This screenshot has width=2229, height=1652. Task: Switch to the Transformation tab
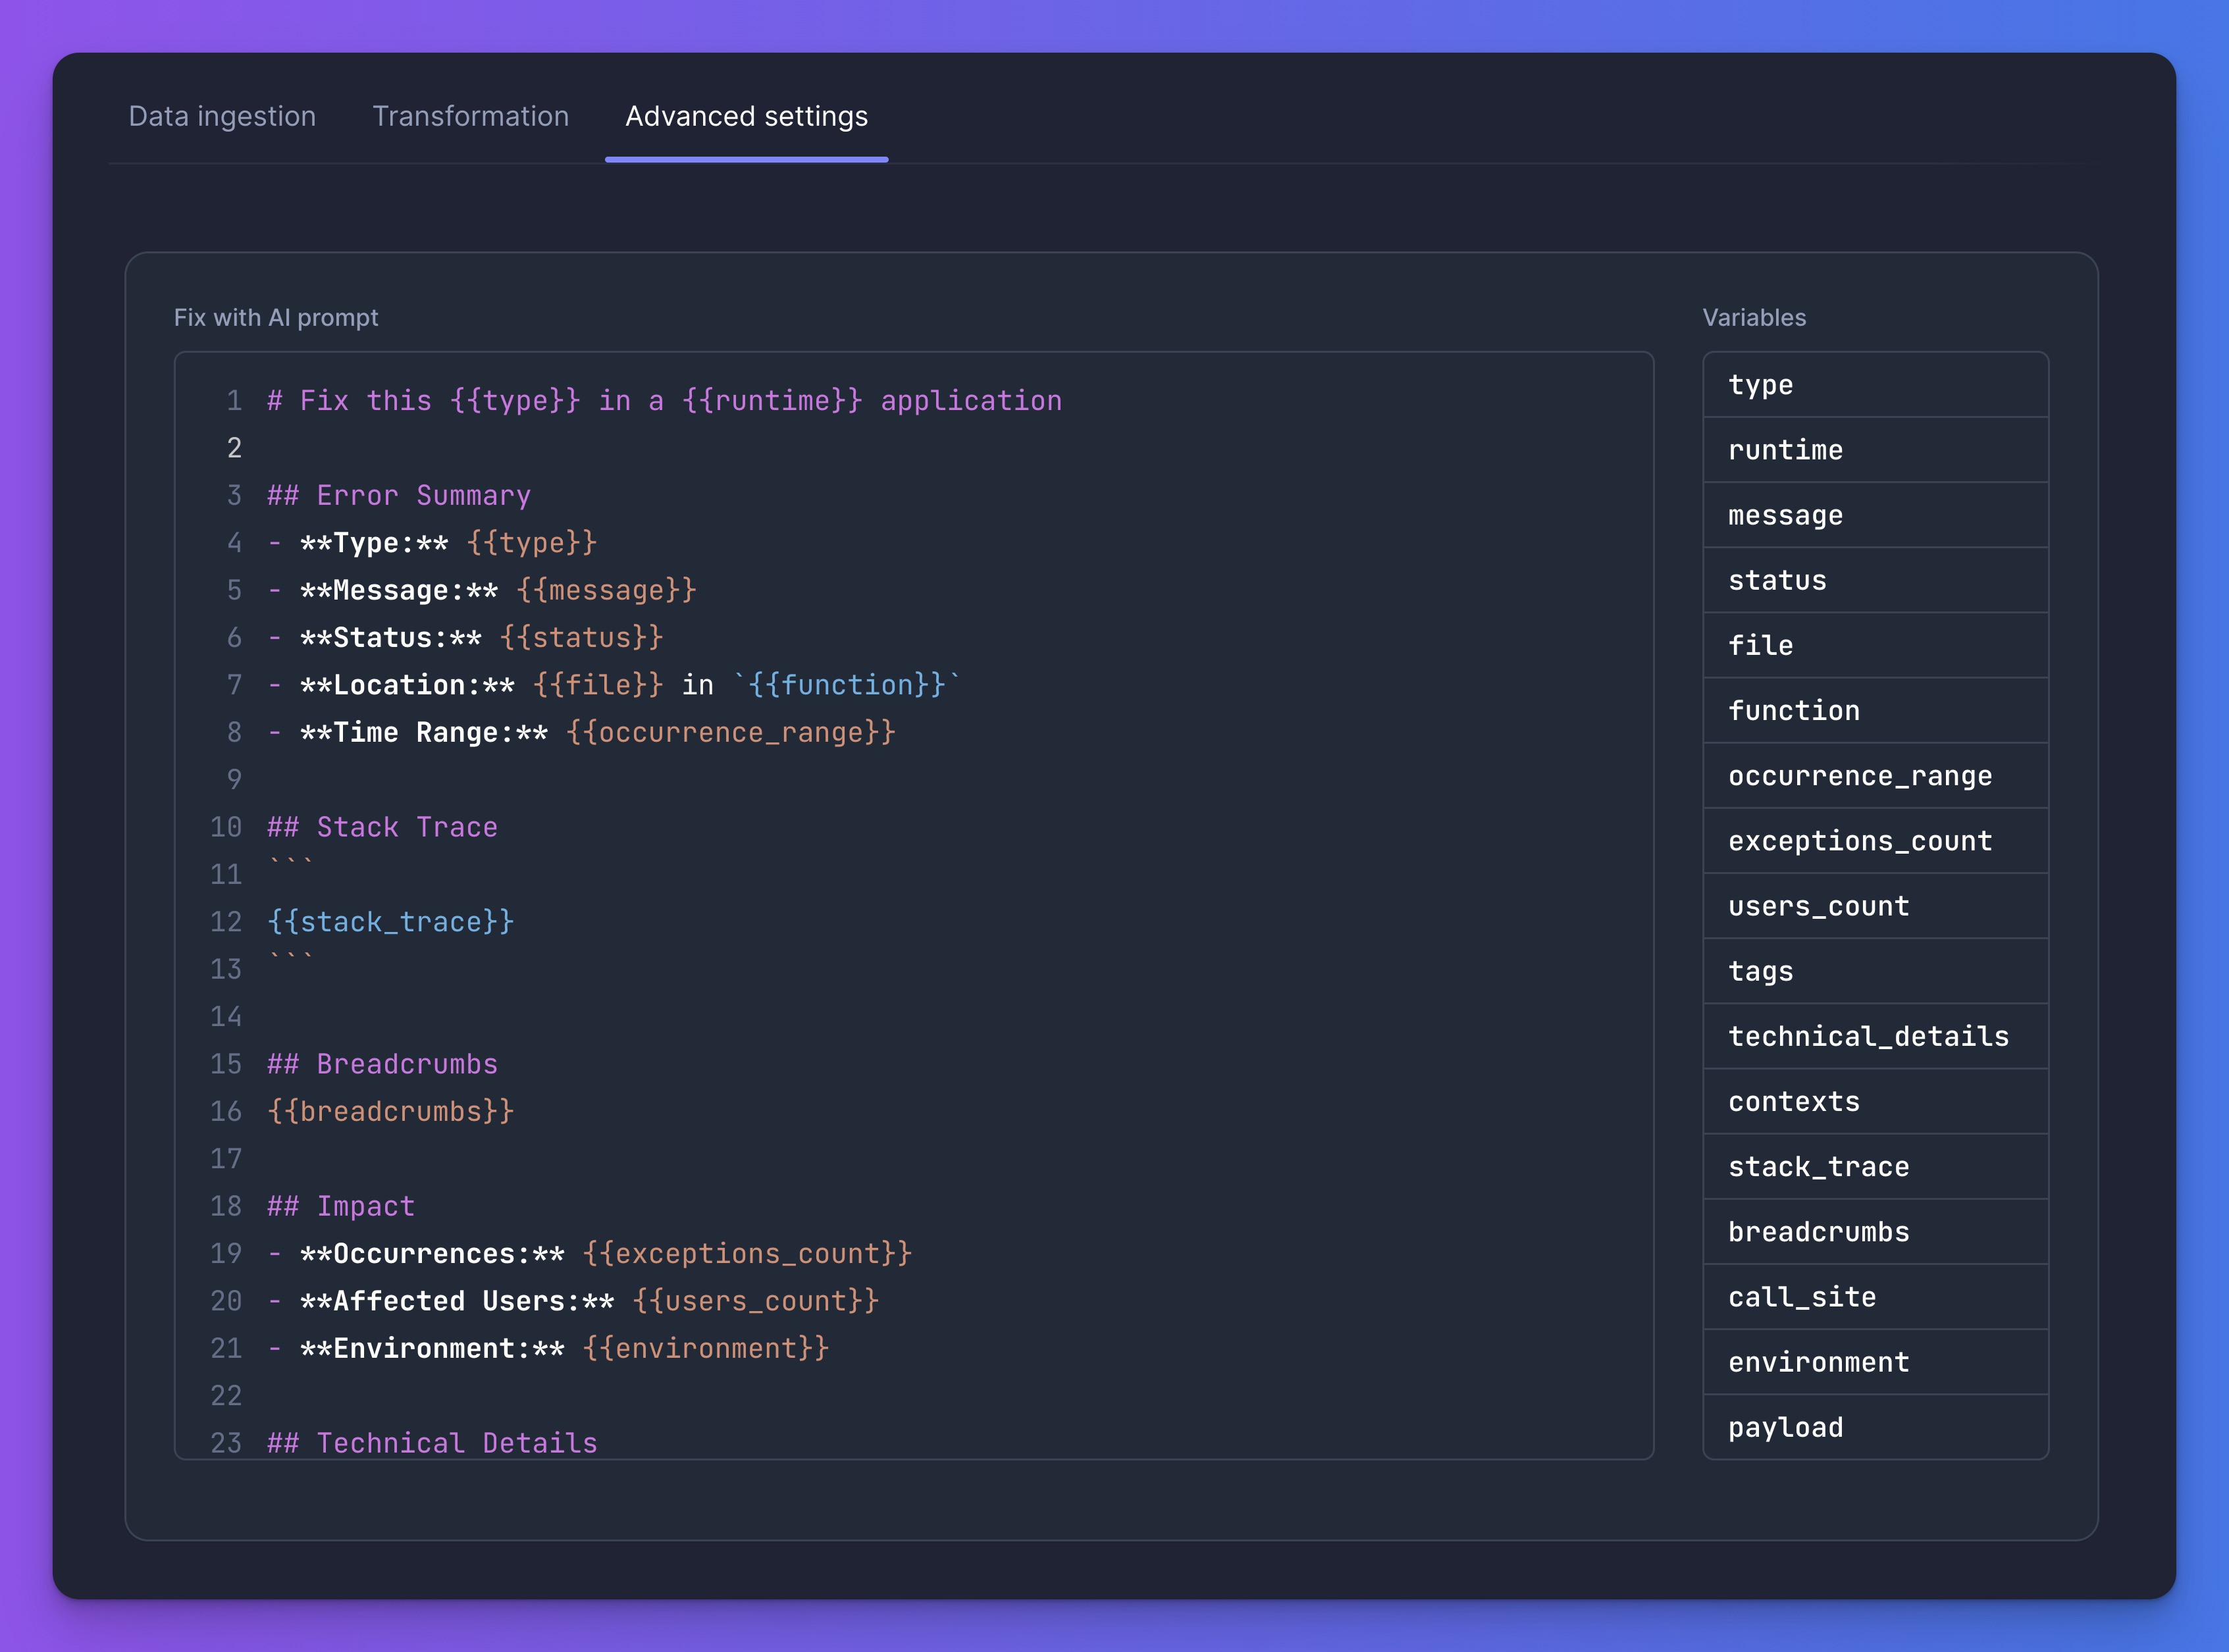(471, 116)
